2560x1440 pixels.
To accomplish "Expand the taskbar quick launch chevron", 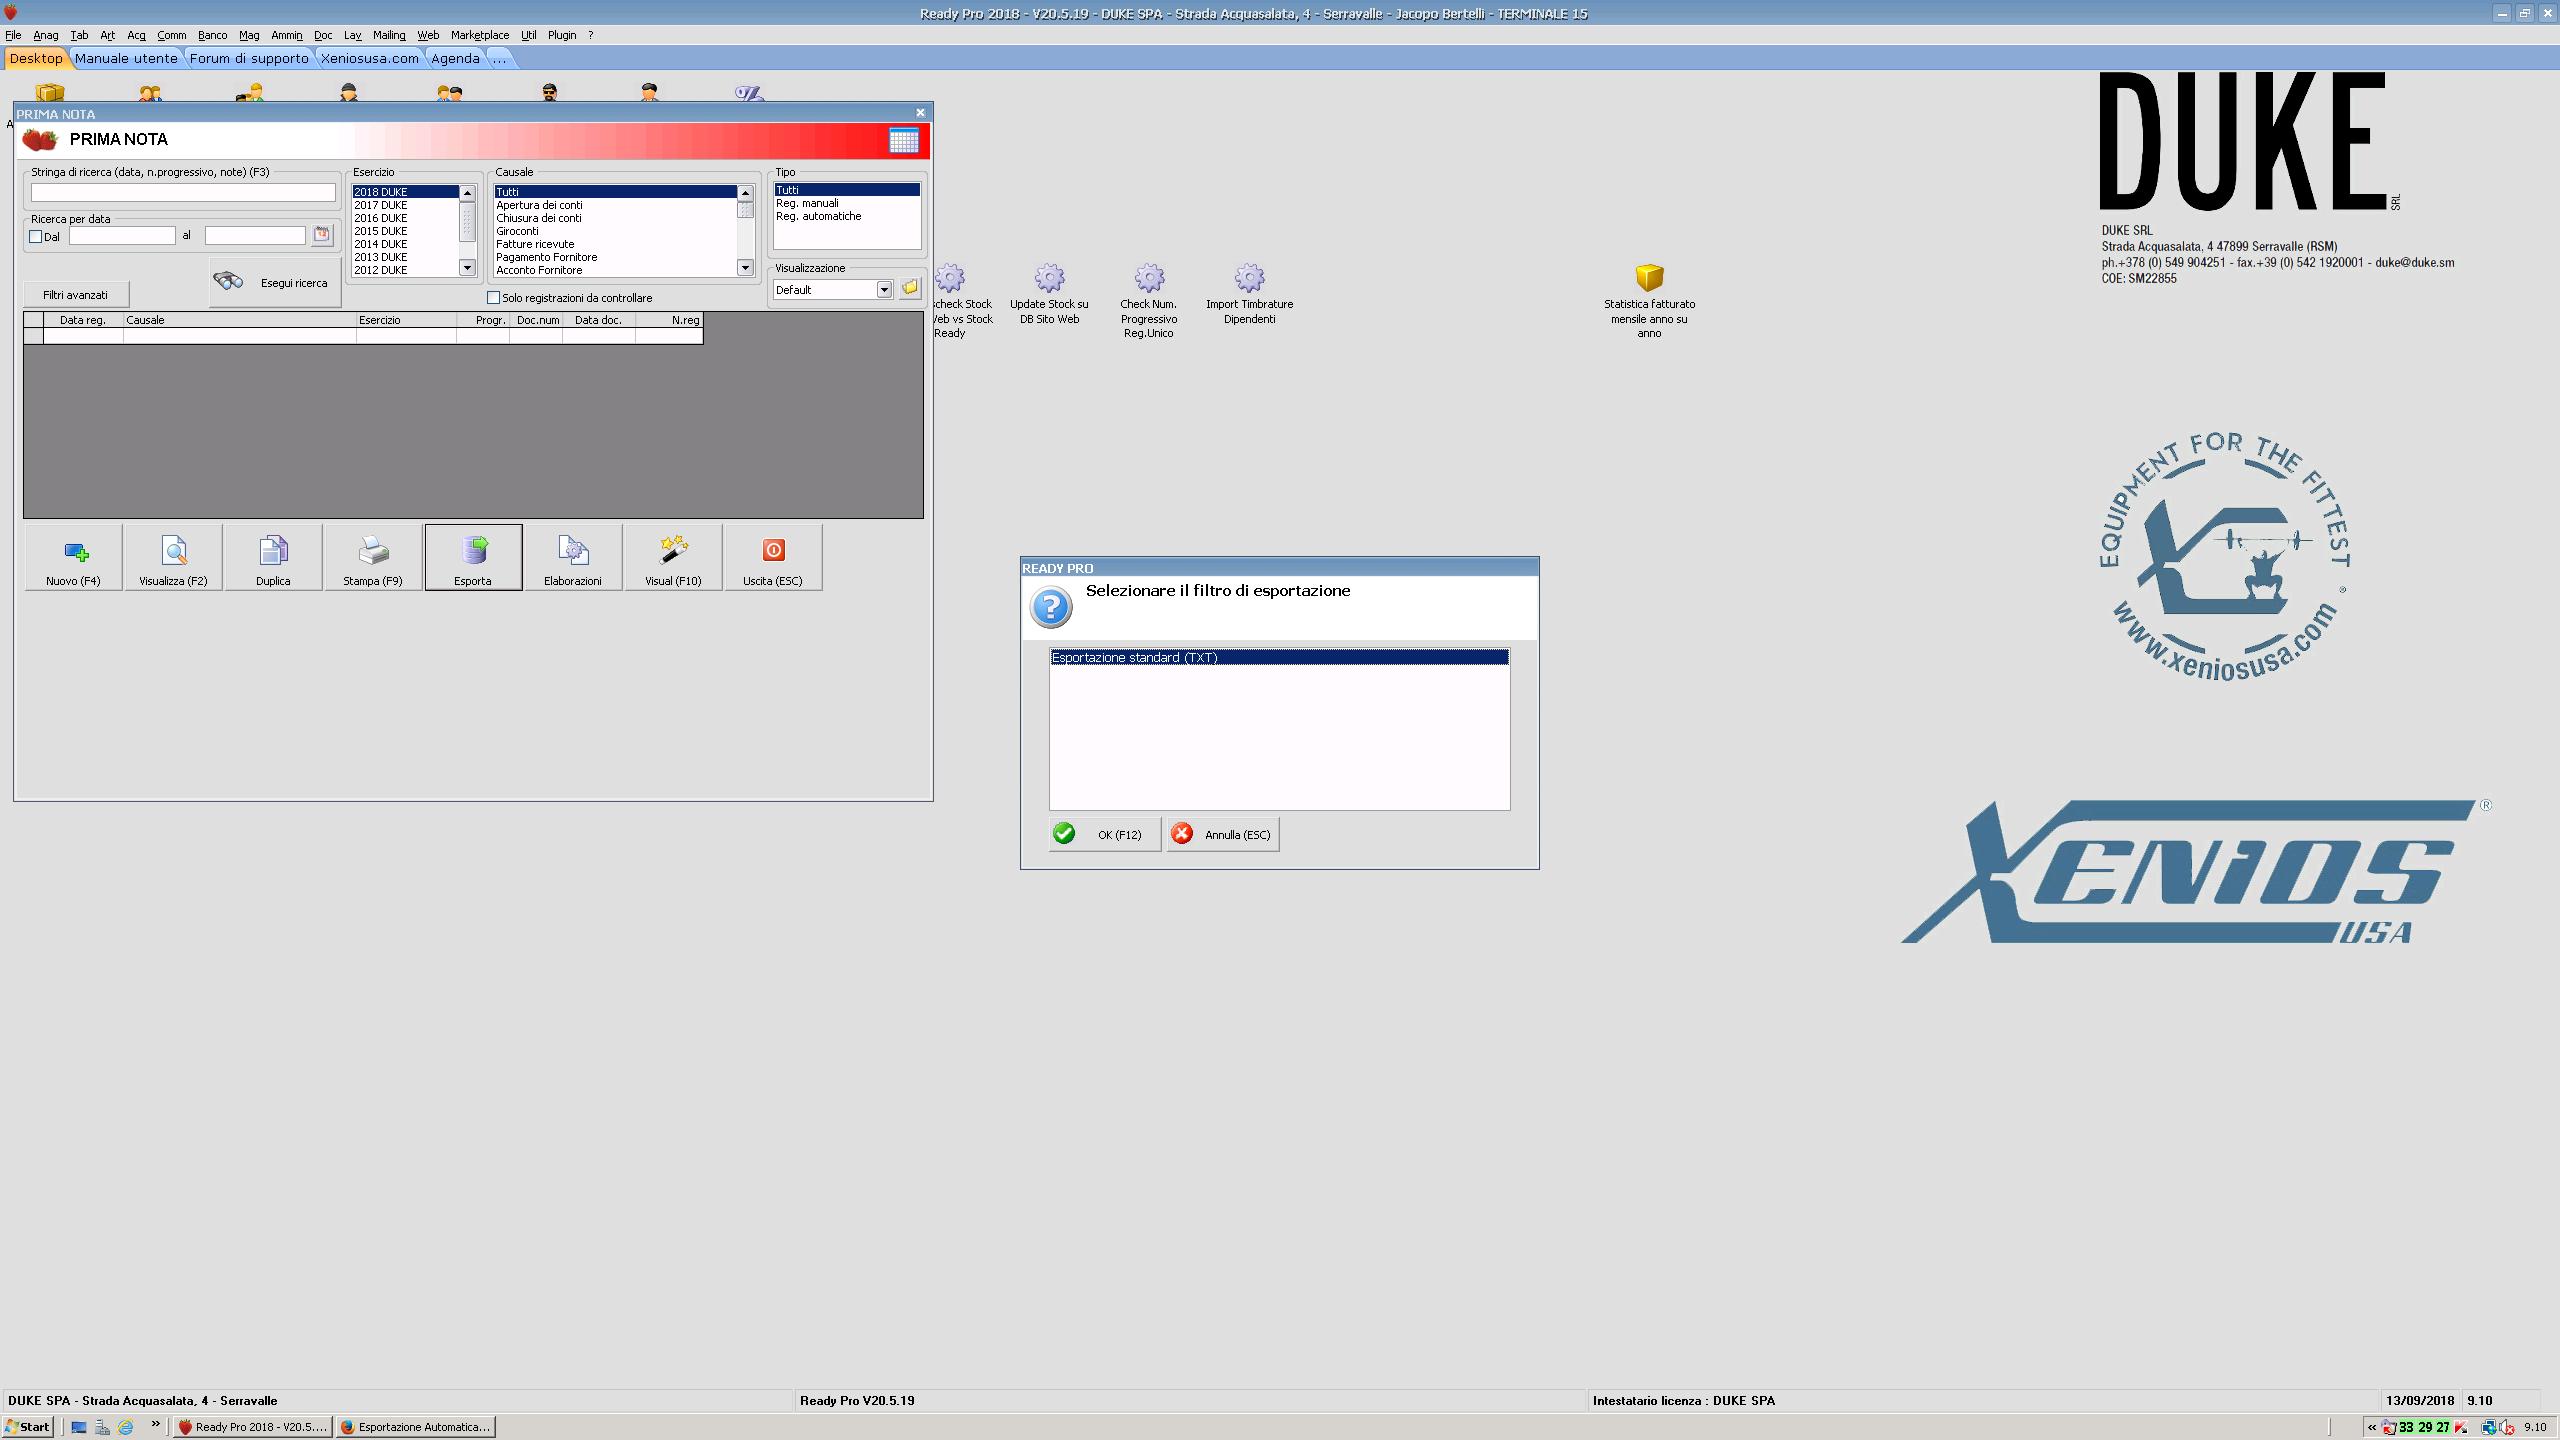I will point(156,1425).
